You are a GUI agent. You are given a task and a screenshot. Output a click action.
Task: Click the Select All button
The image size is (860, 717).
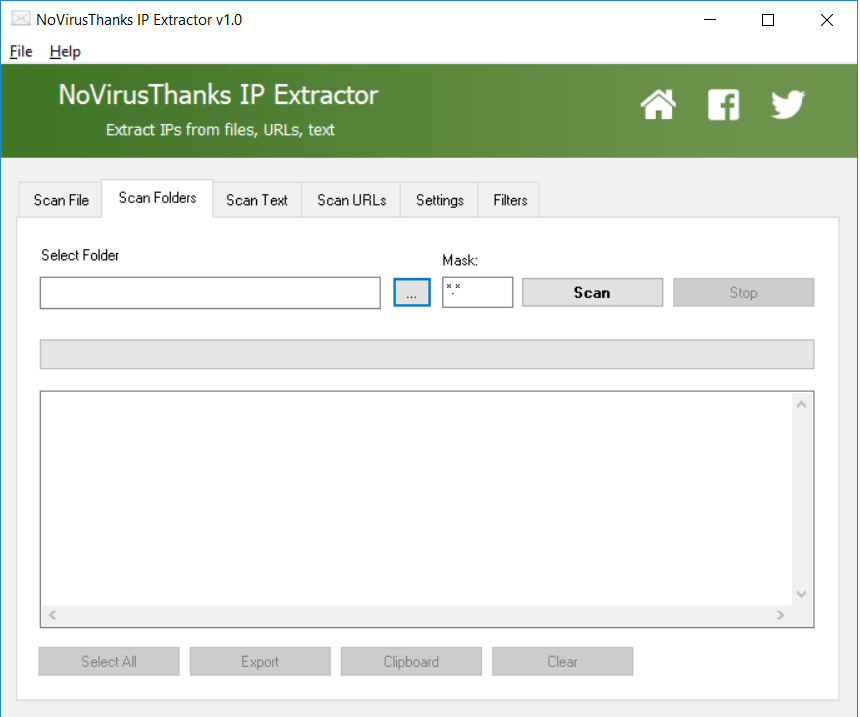109,662
